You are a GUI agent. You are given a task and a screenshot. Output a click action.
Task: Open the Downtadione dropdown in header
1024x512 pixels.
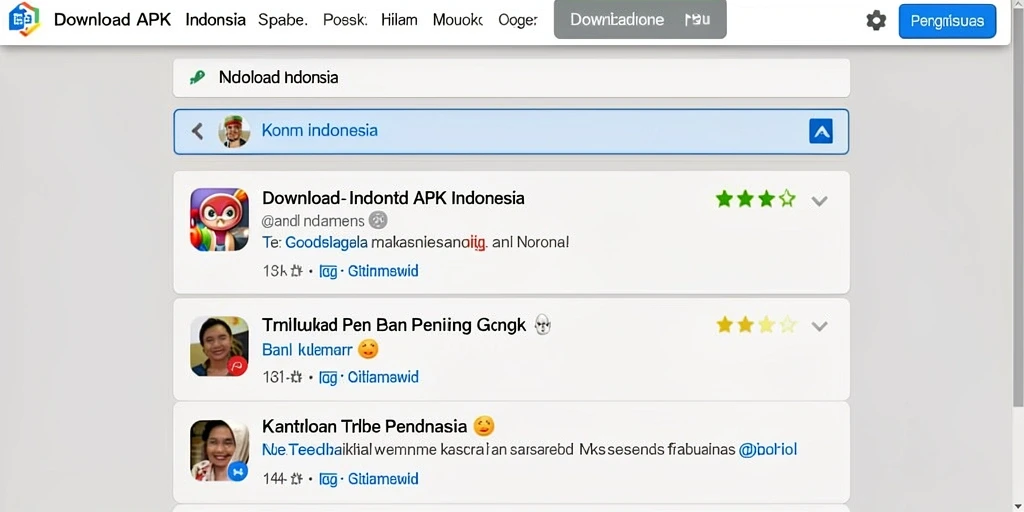coord(640,20)
